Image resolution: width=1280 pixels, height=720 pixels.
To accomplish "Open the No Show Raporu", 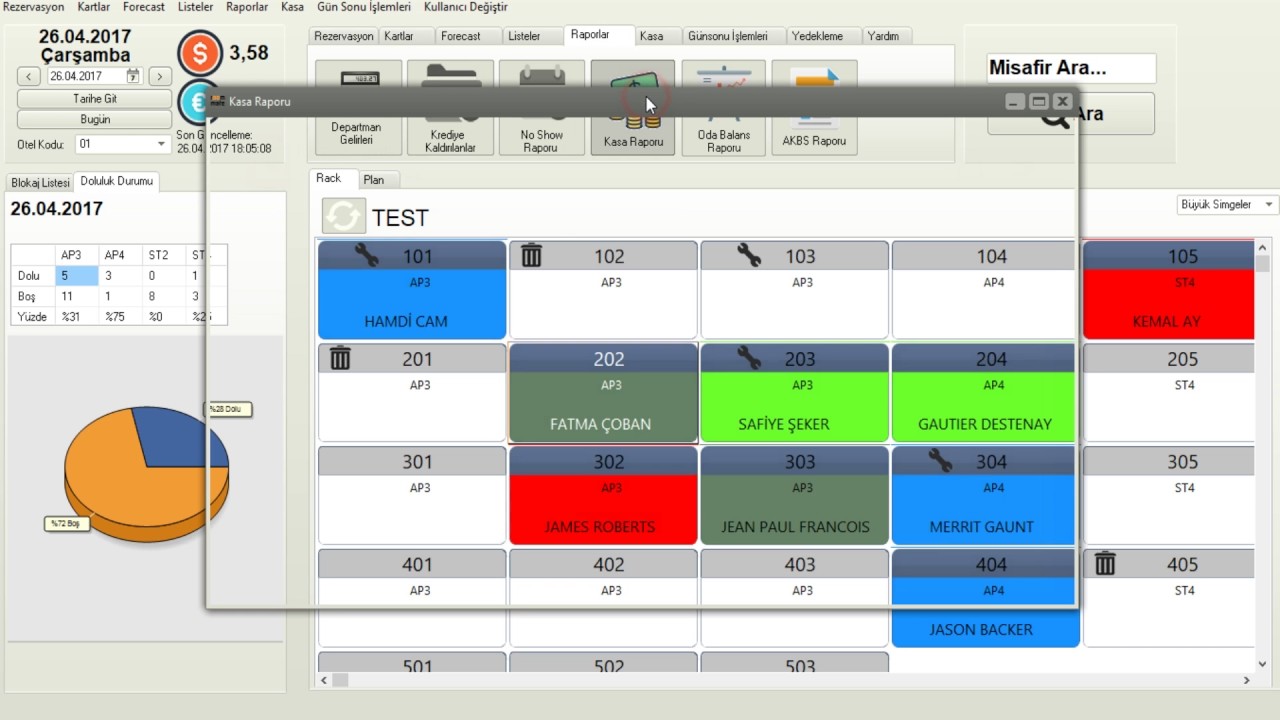I will tap(541, 108).
